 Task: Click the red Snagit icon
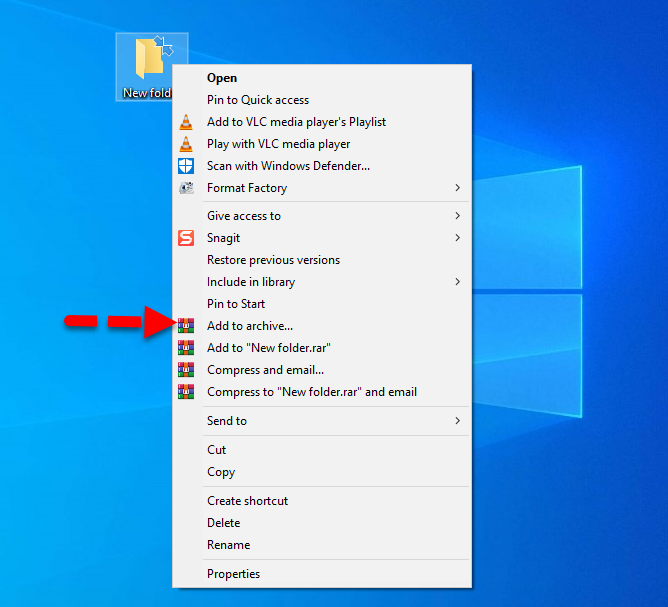point(185,238)
